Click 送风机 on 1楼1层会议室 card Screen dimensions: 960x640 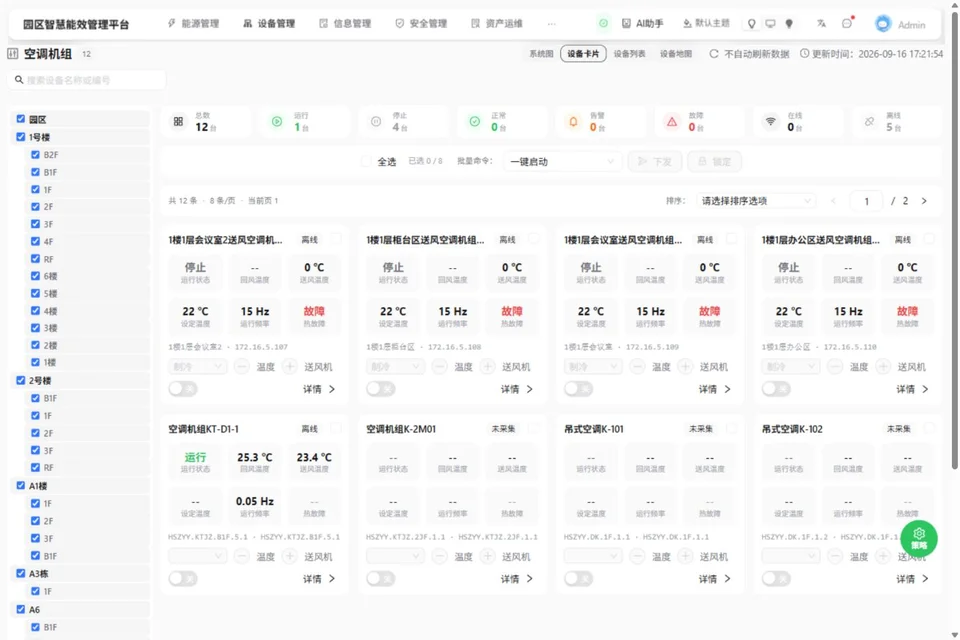714,366
